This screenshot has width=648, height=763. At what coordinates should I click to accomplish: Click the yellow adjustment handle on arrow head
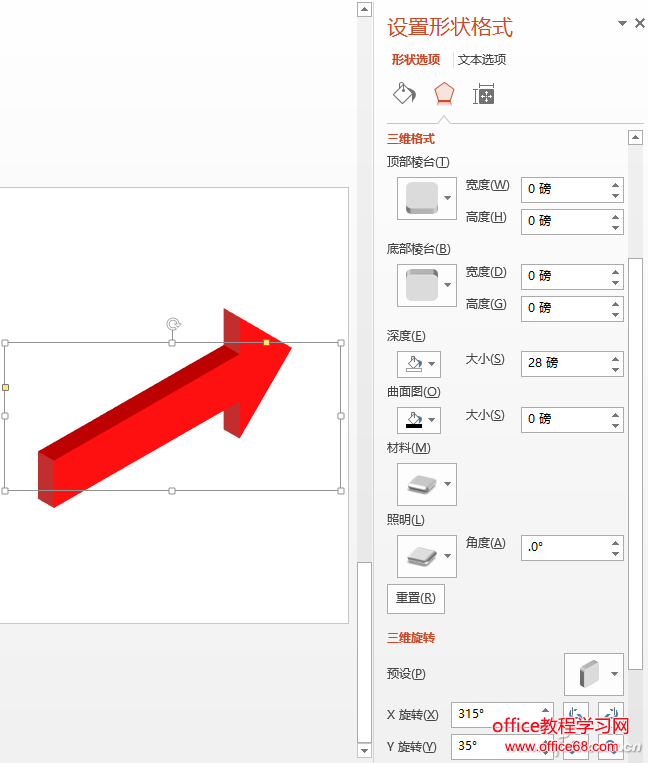click(x=266, y=343)
